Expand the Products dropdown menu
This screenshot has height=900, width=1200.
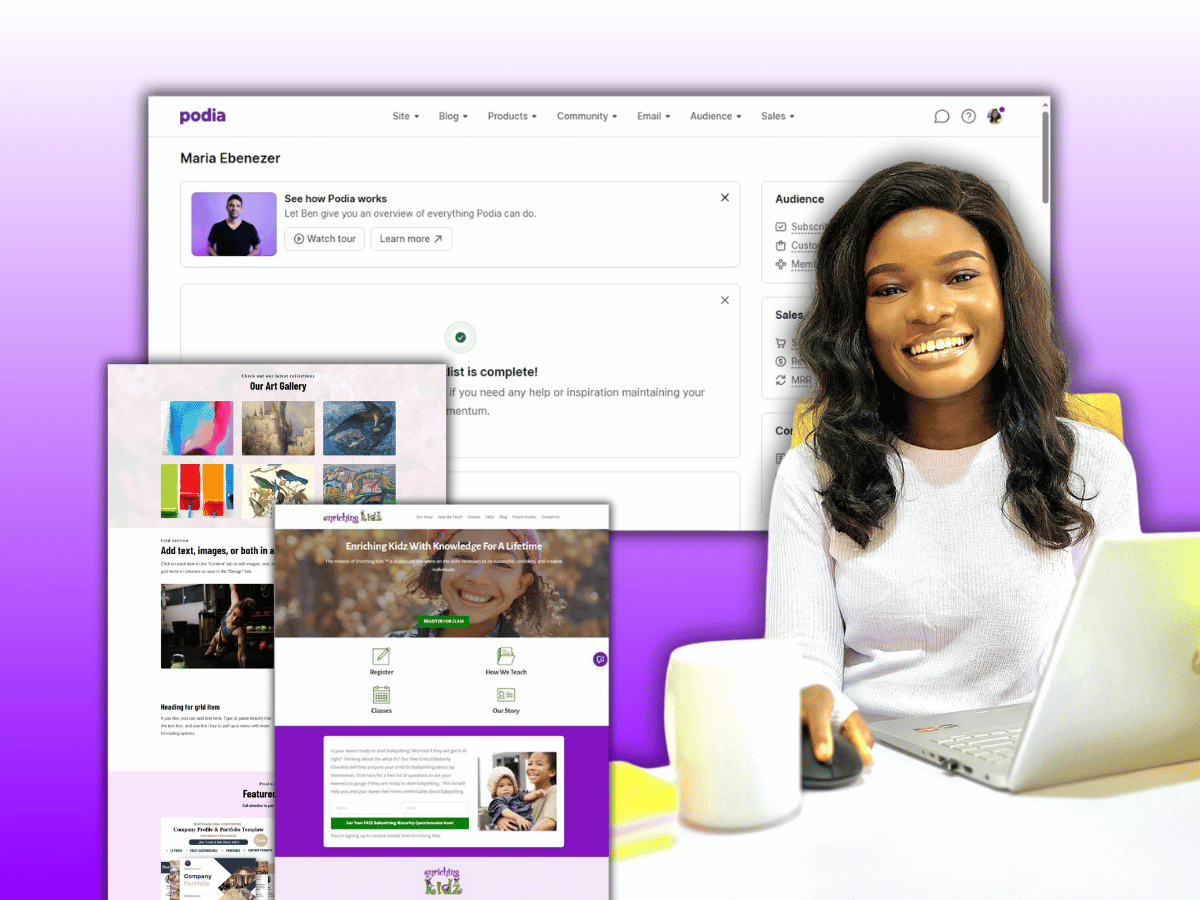tap(512, 116)
